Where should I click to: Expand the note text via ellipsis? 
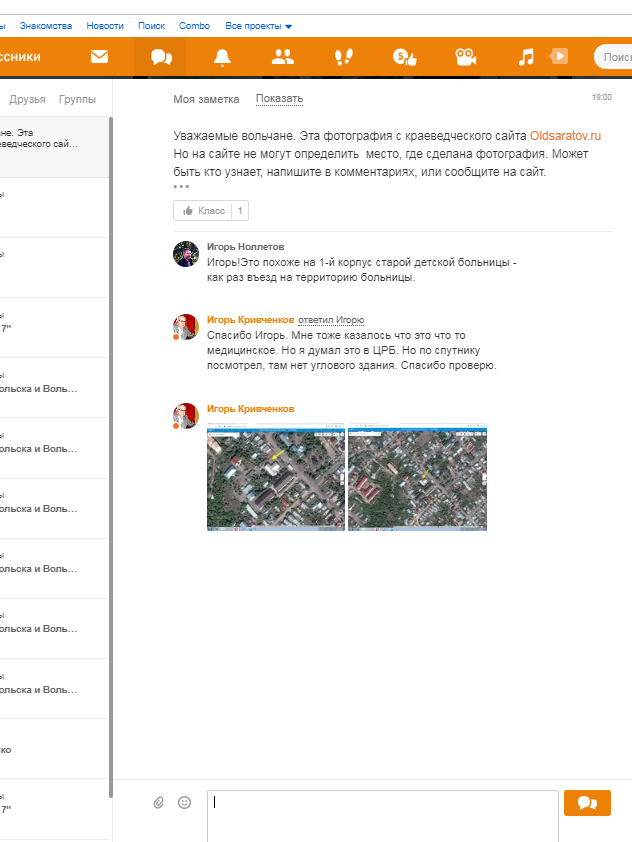coord(180,187)
